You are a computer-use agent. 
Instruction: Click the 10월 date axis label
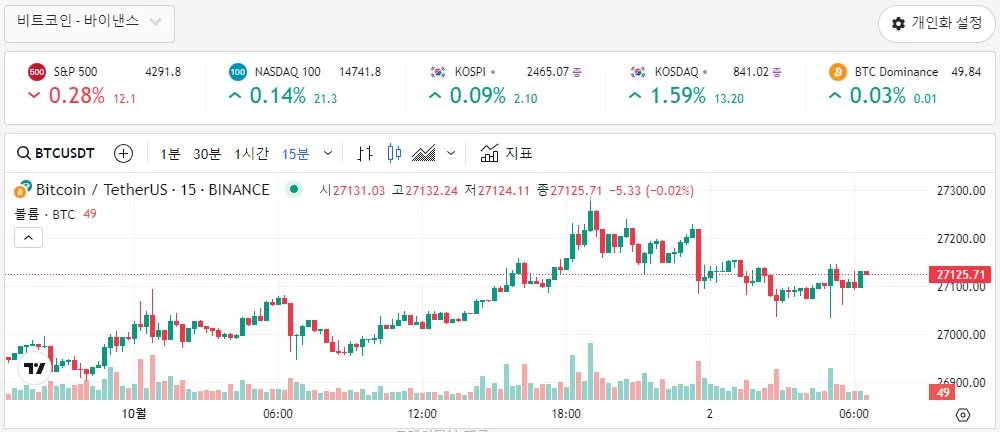[x=133, y=413]
